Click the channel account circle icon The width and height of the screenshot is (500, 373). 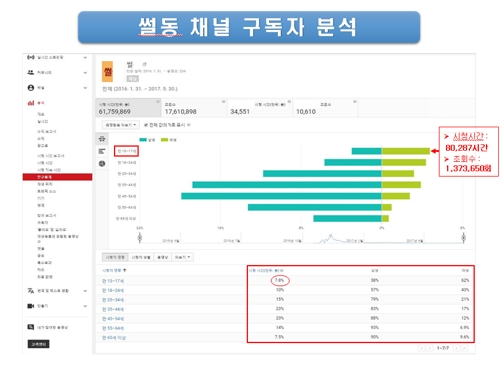coord(31,88)
